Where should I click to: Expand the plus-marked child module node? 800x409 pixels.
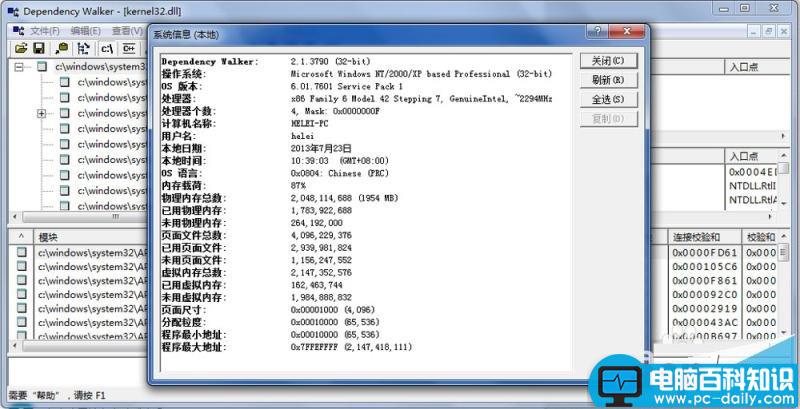point(41,114)
